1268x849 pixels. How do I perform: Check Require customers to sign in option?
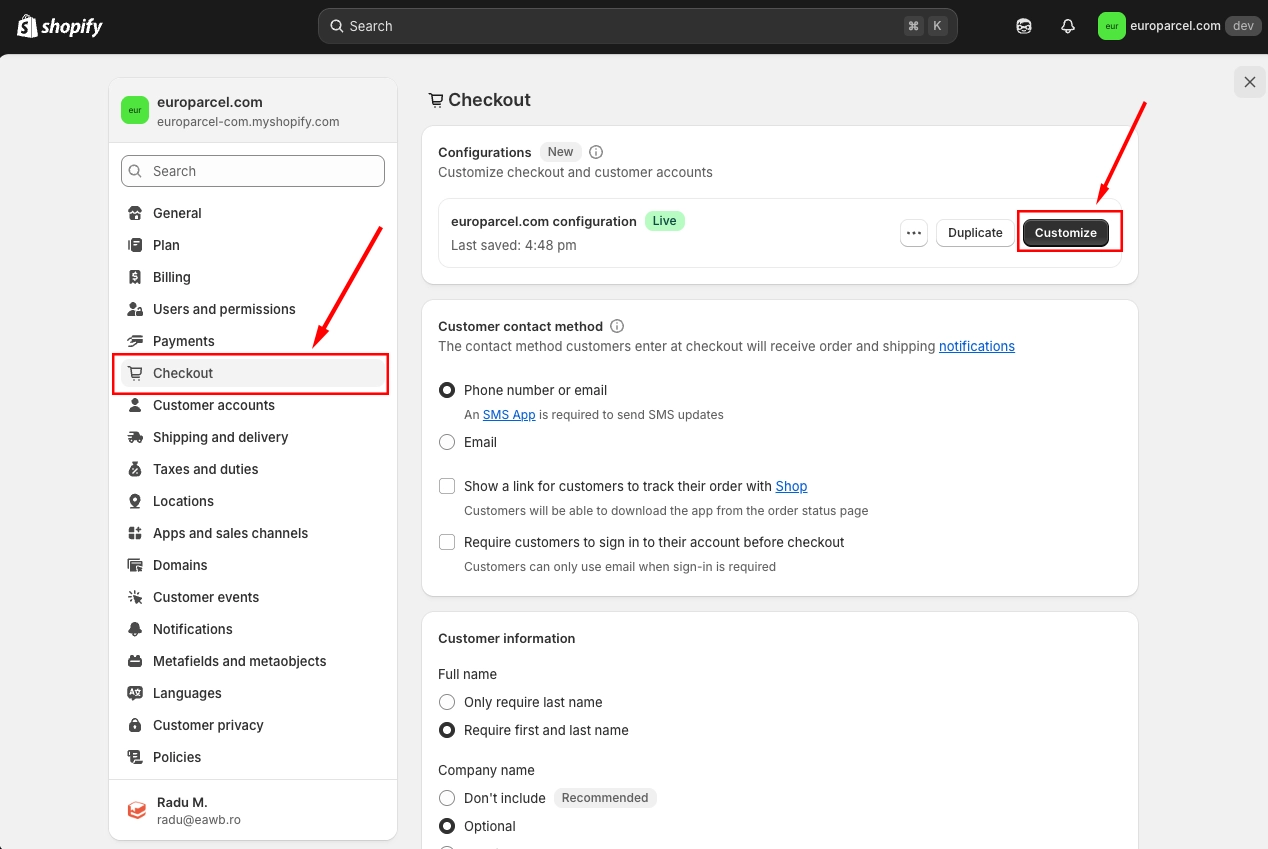click(447, 542)
